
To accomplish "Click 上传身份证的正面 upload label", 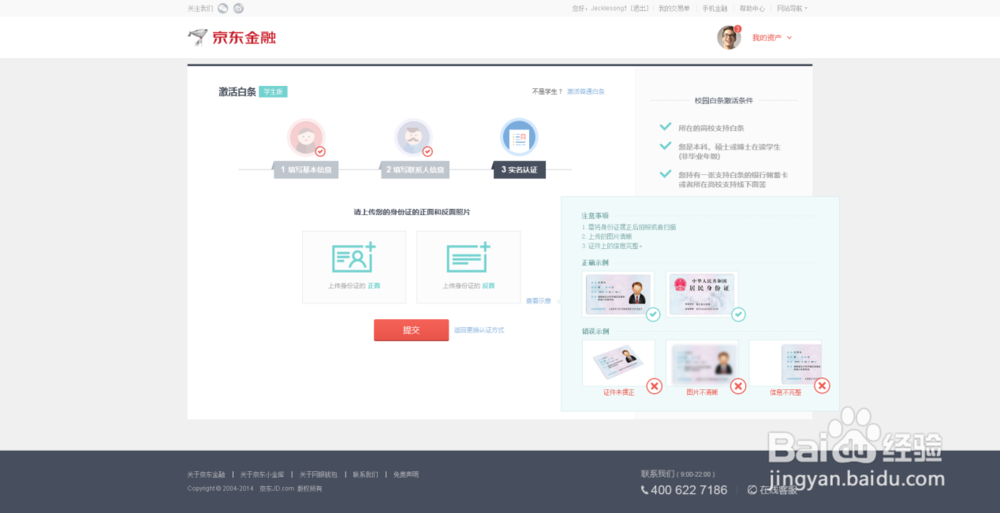I will point(354,286).
